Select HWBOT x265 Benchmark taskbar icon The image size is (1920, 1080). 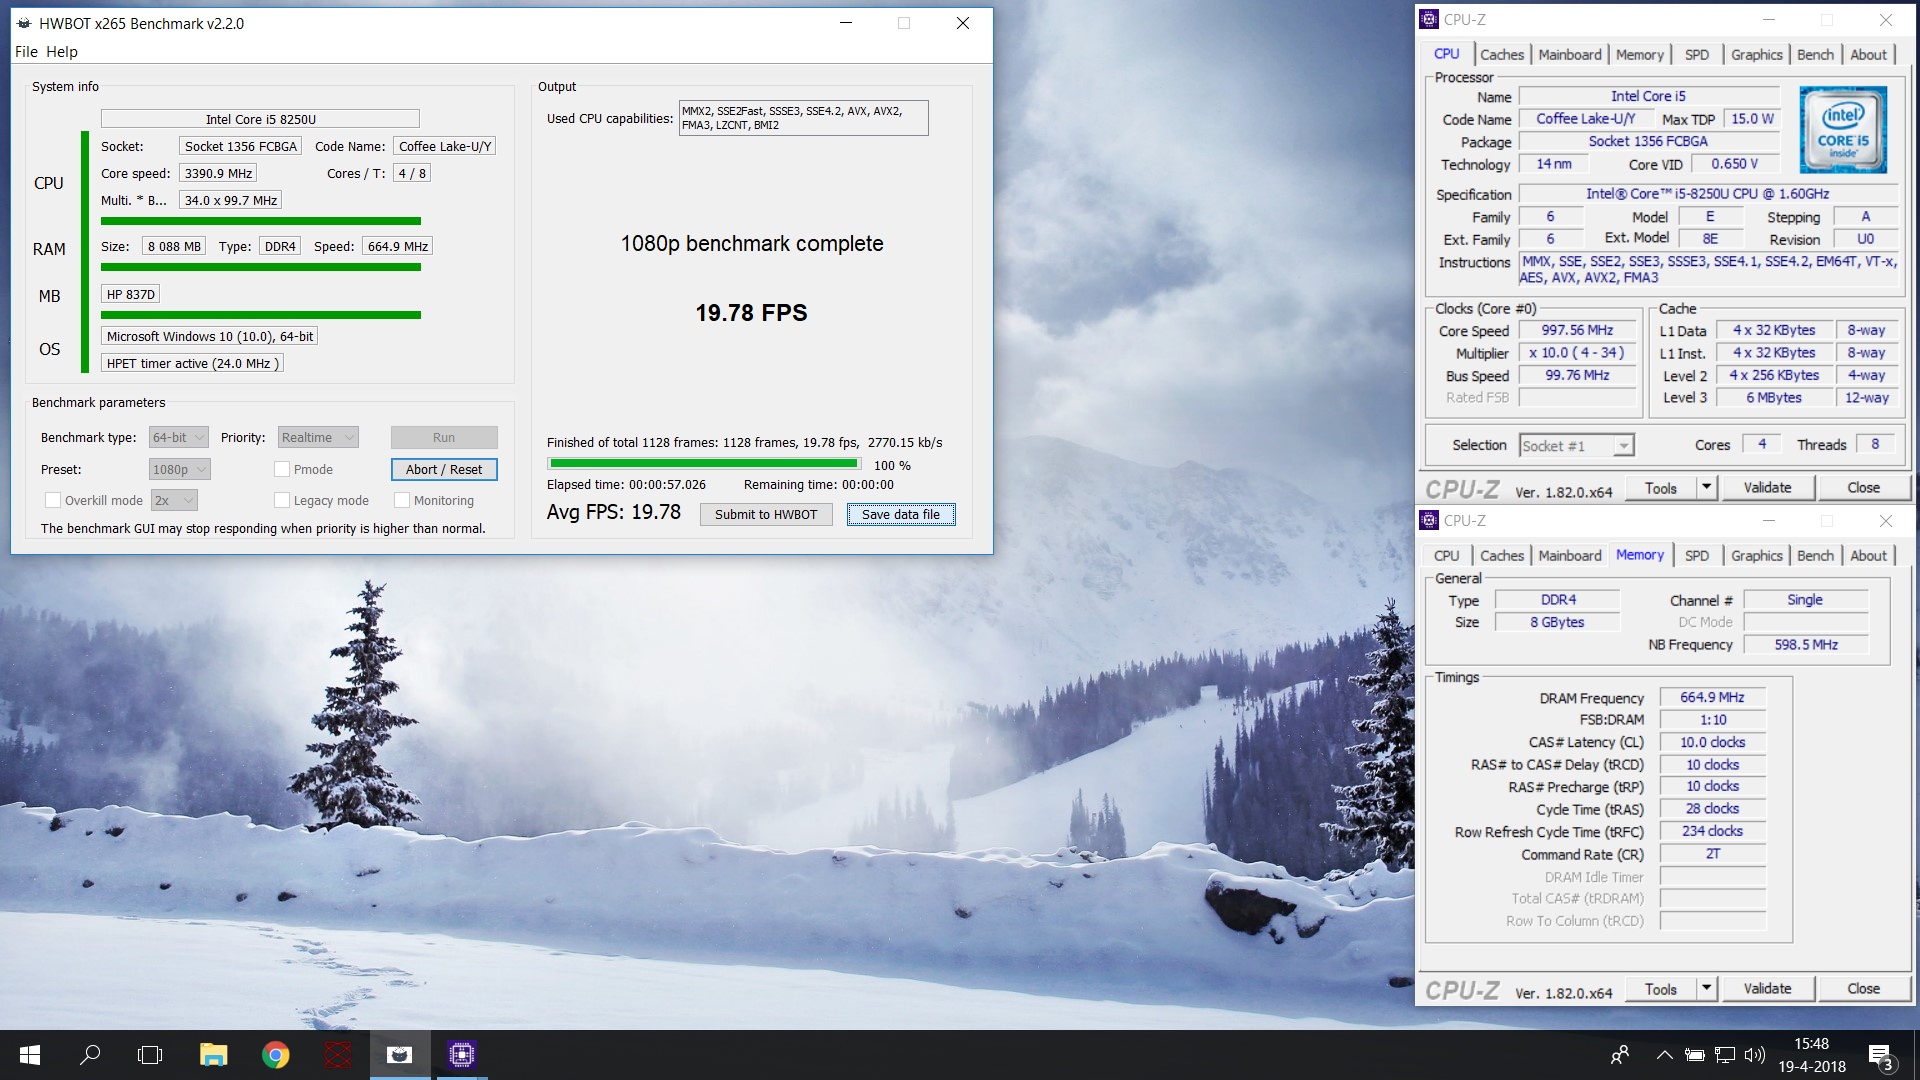(400, 1055)
